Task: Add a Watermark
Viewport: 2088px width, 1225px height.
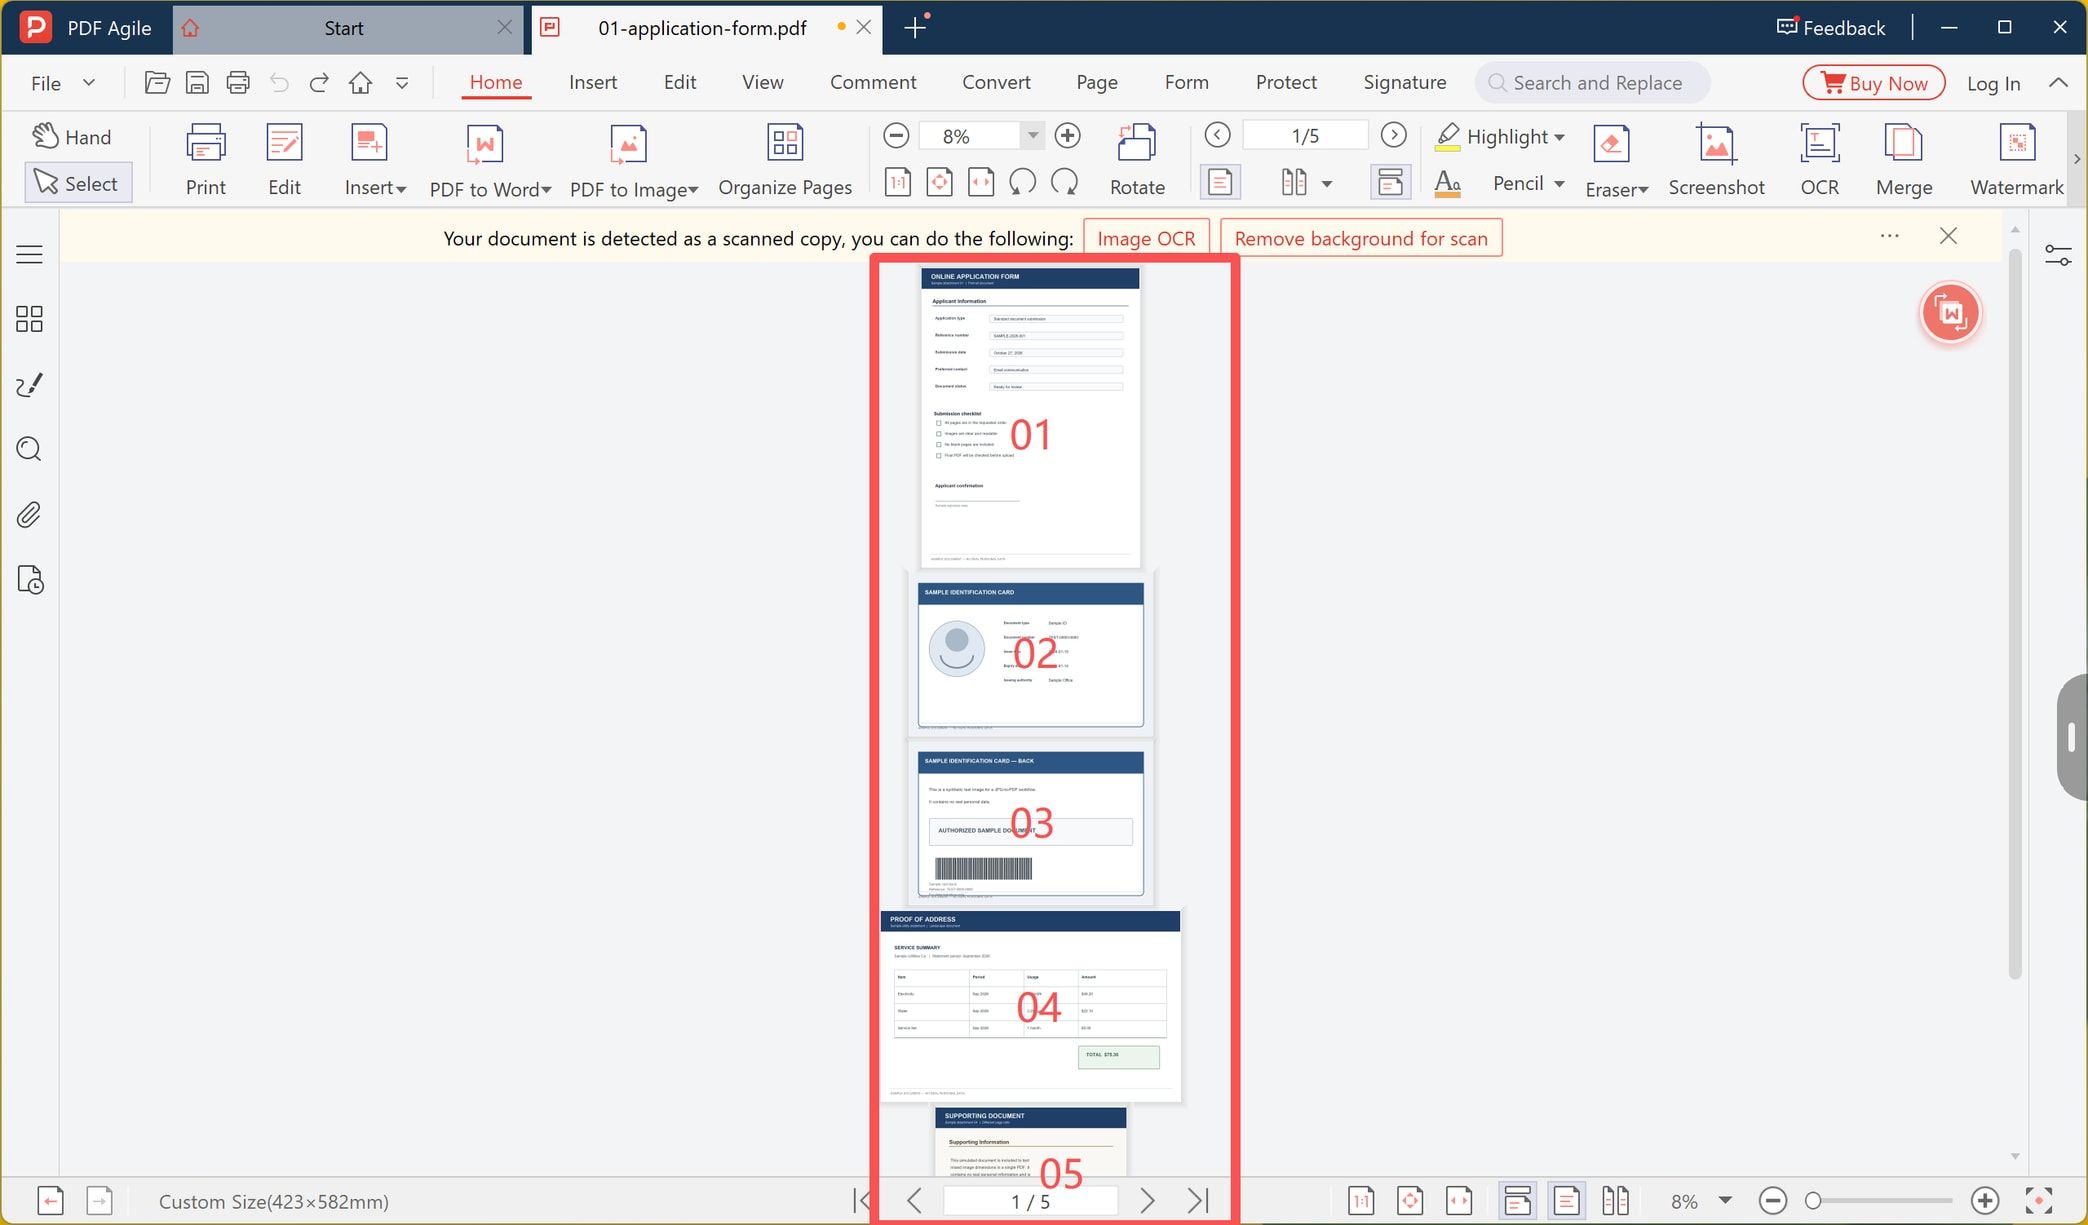Action: 2016,160
